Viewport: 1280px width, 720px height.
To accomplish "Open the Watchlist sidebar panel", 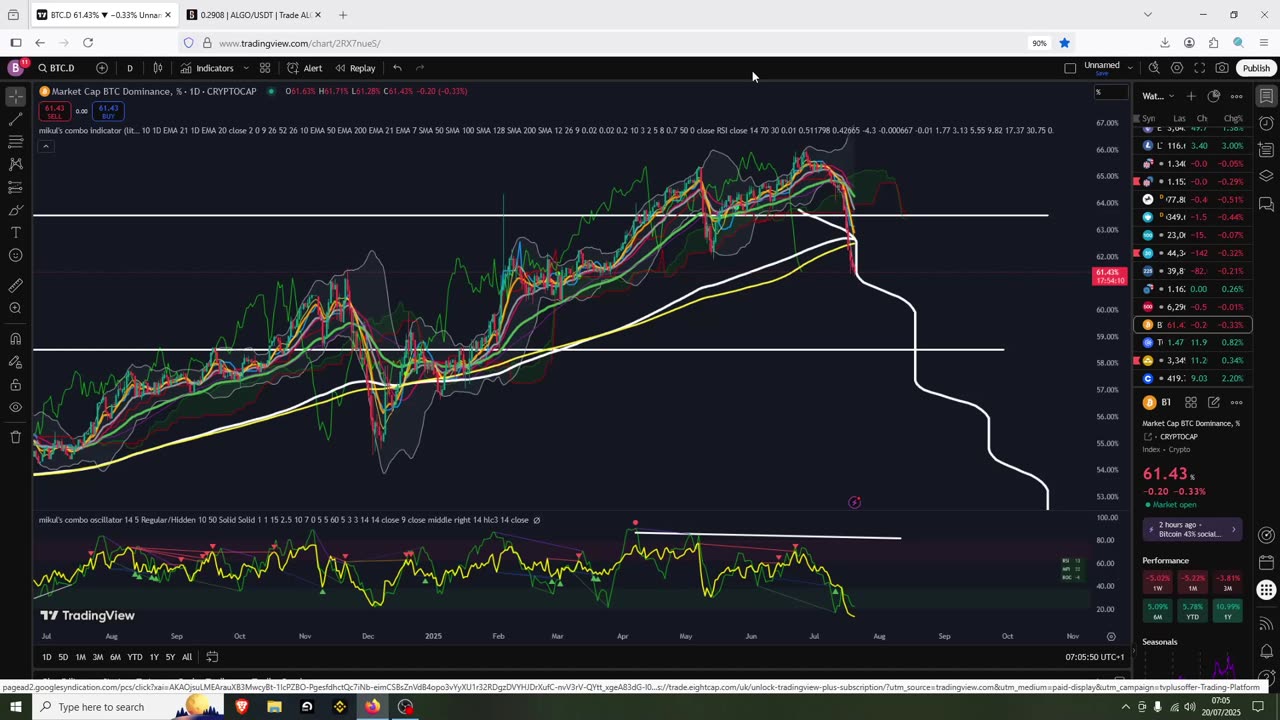I will (x=1266, y=97).
